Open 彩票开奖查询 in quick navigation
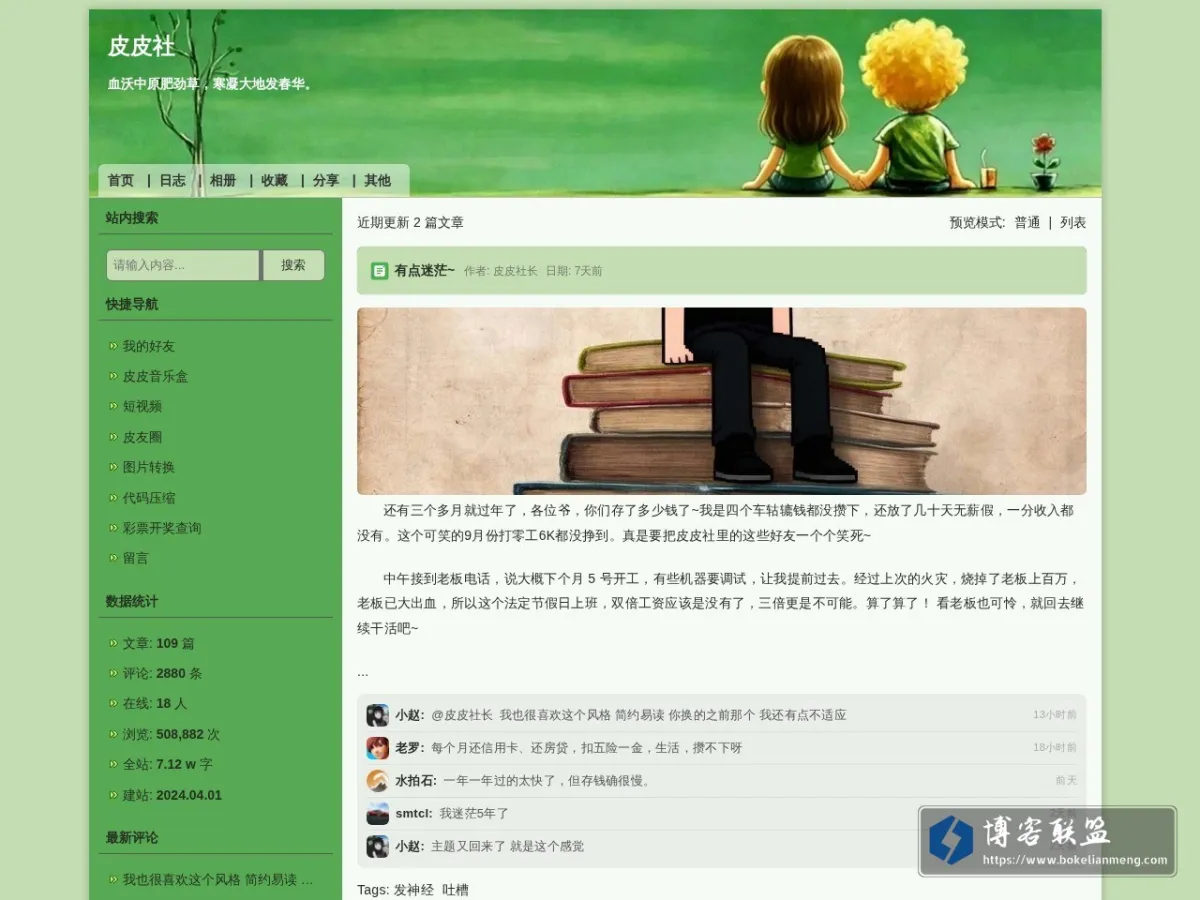 click(x=161, y=527)
